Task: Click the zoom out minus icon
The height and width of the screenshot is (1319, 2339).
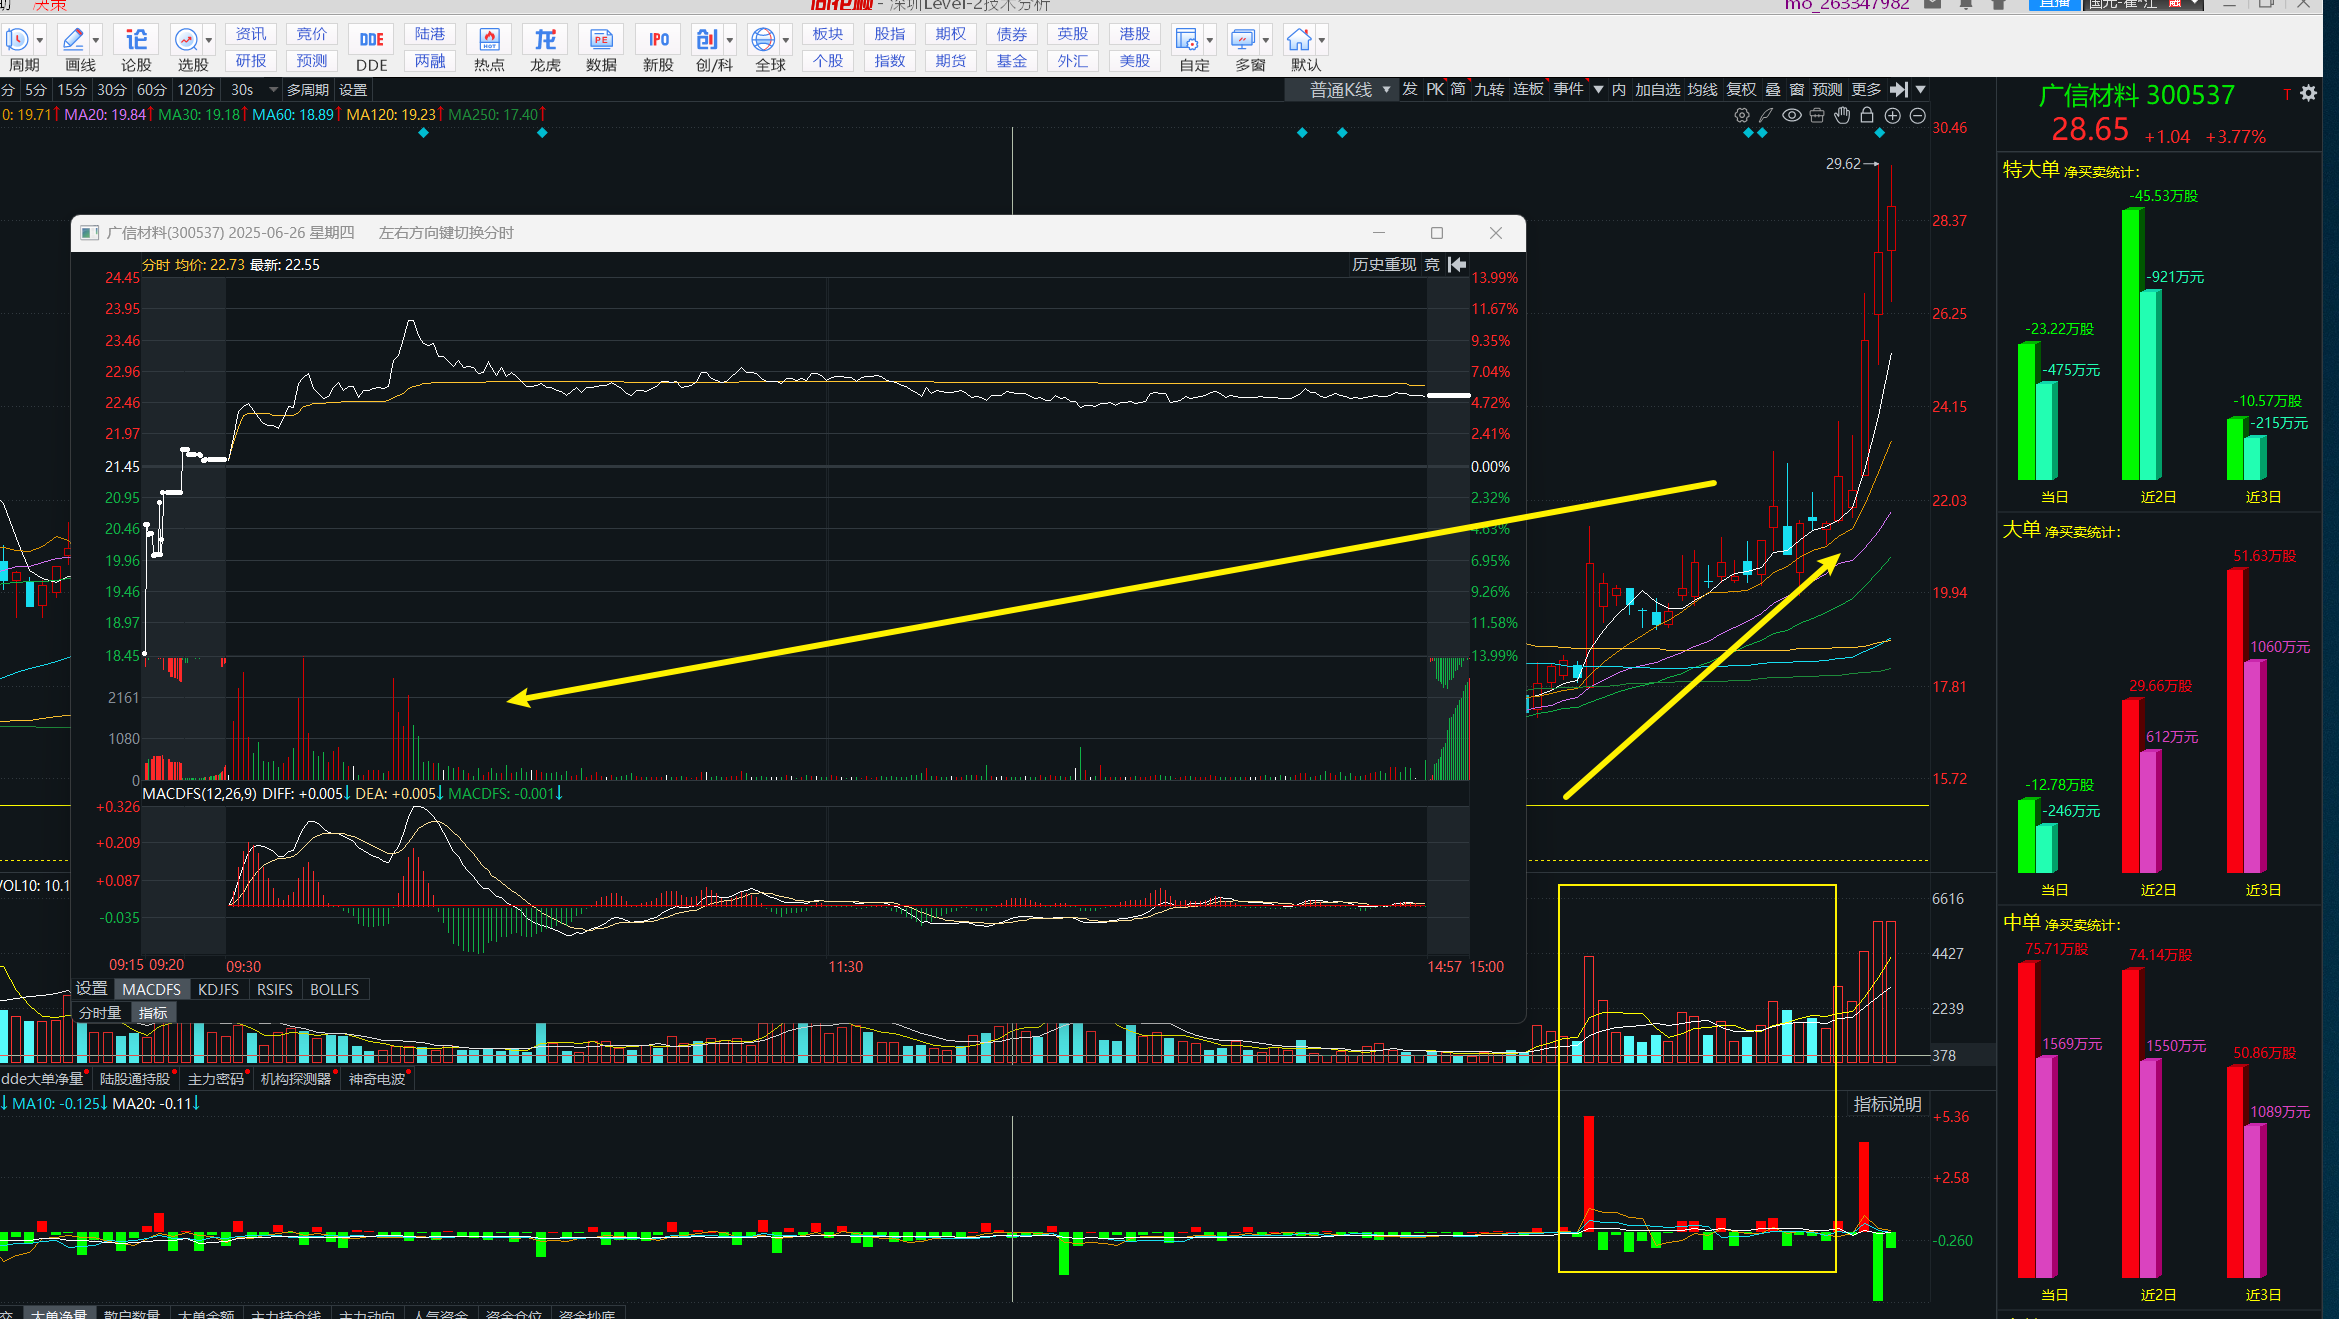Action: tap(1917, 115)
